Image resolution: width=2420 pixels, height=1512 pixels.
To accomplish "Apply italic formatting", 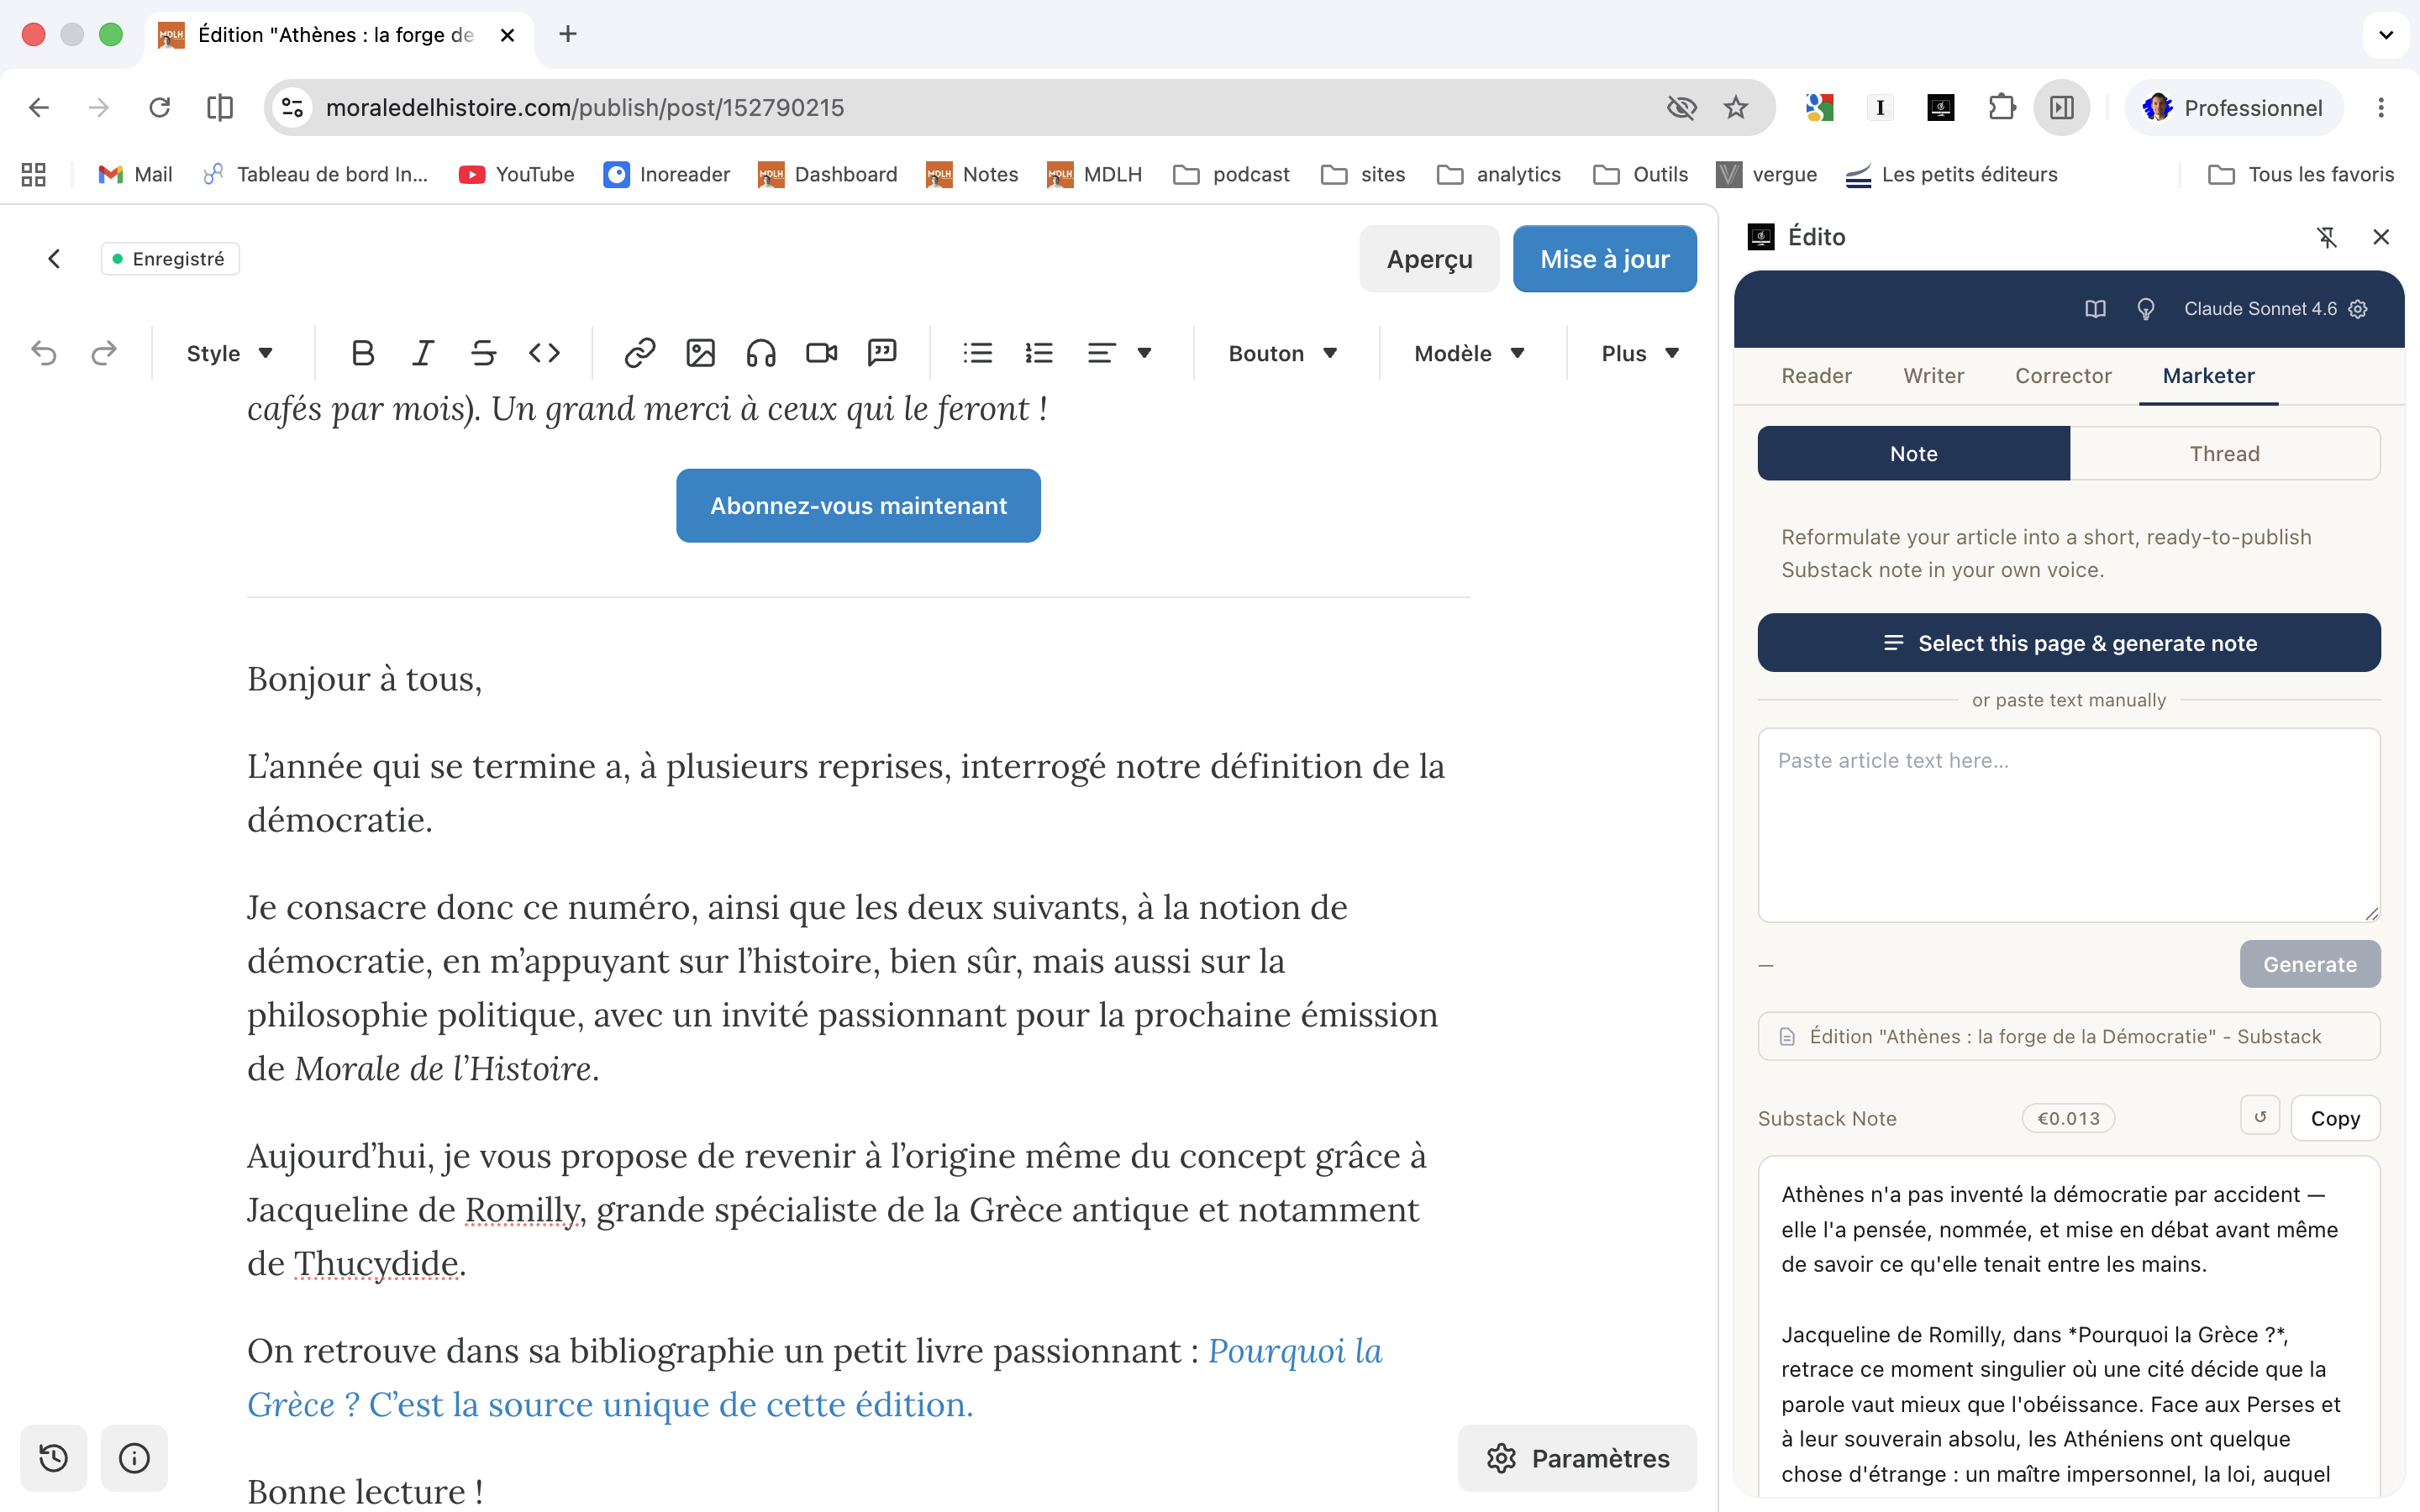I will click(x=423, y=353).
